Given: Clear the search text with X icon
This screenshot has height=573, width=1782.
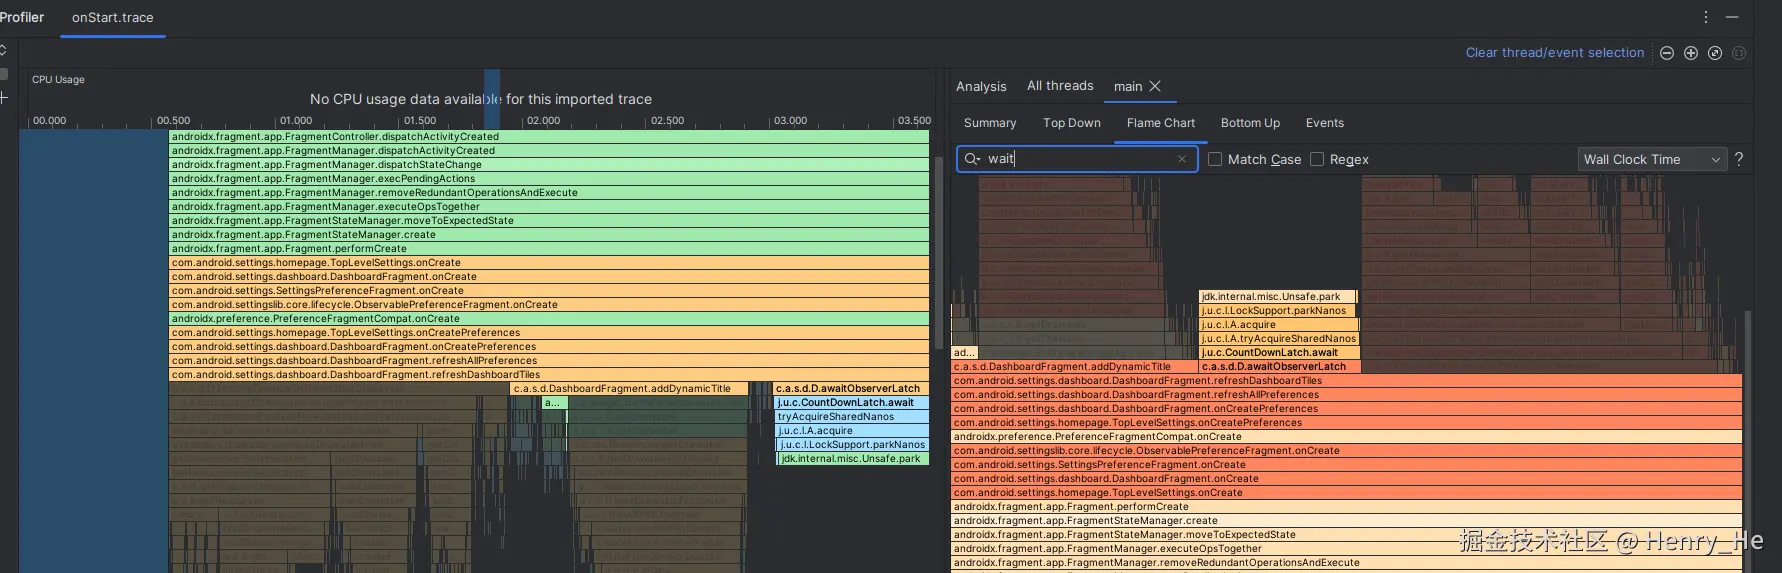Looking at the screenshot, I should [1182, 159].
